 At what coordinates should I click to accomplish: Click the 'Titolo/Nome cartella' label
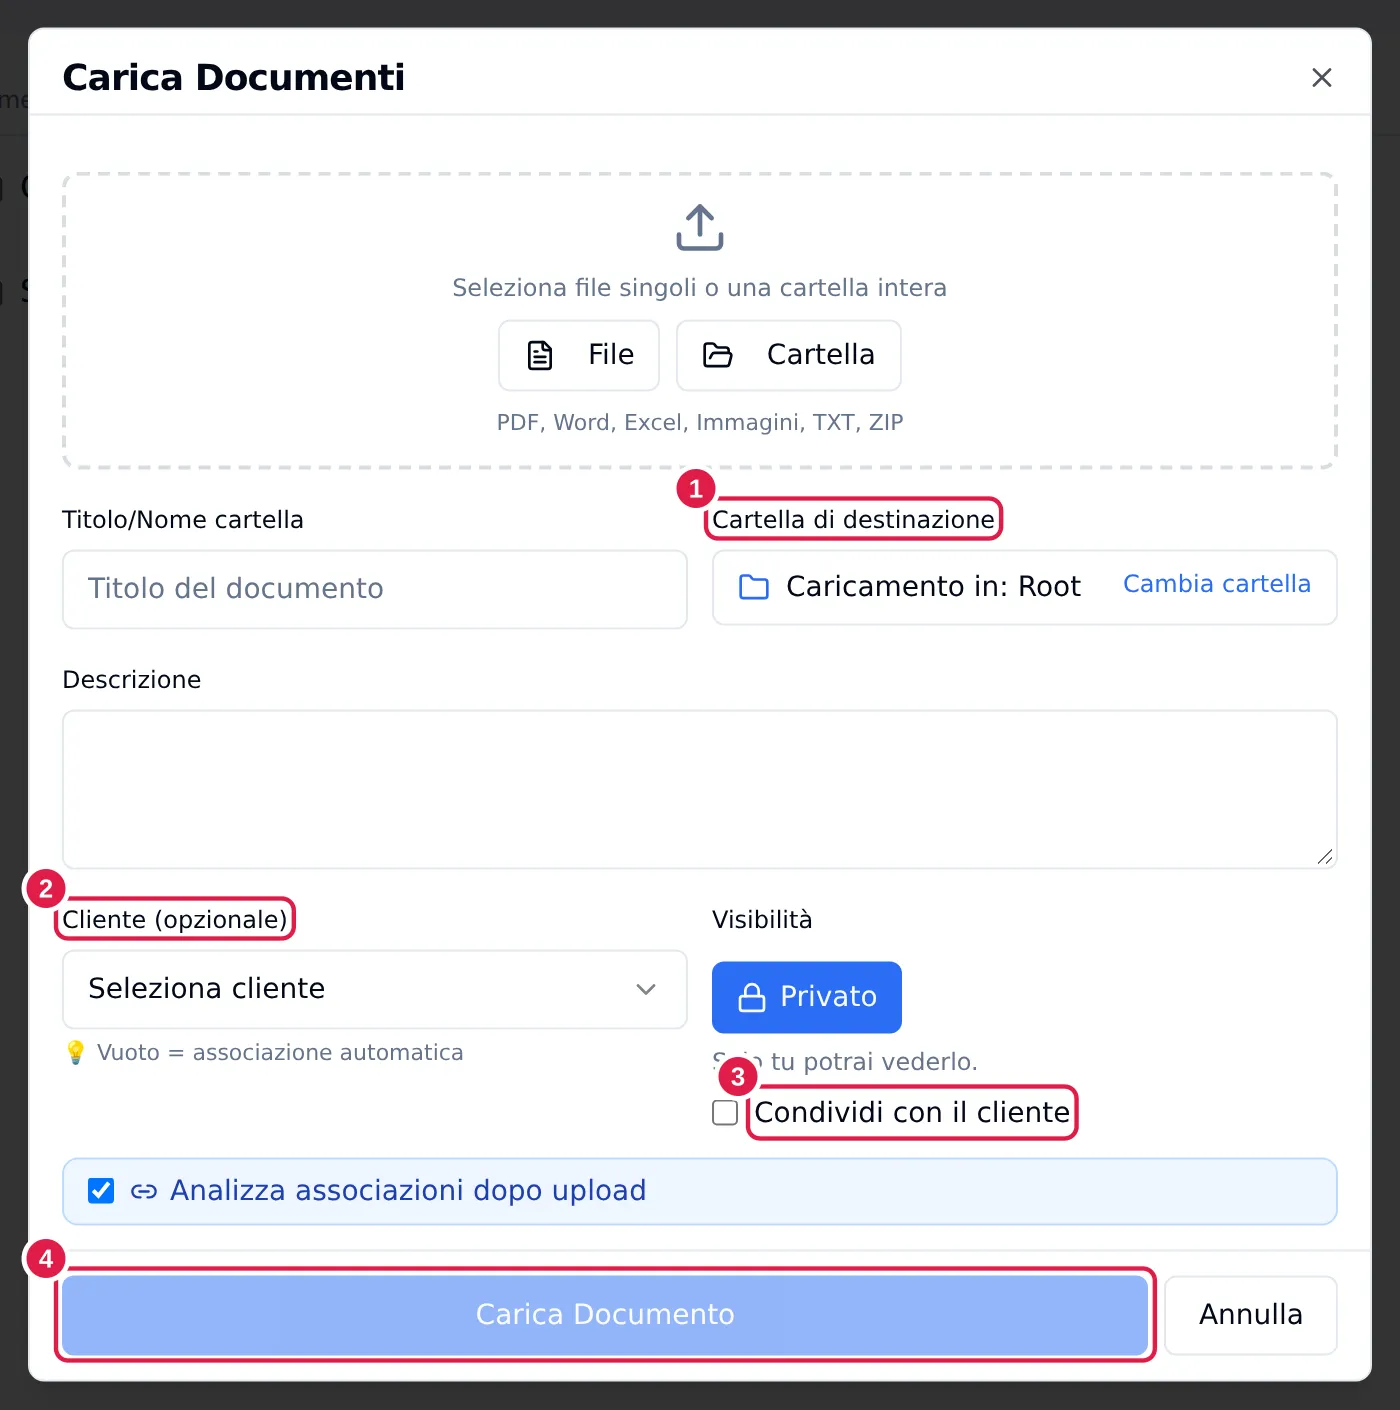pyautogui.click(x=183, y=520)
